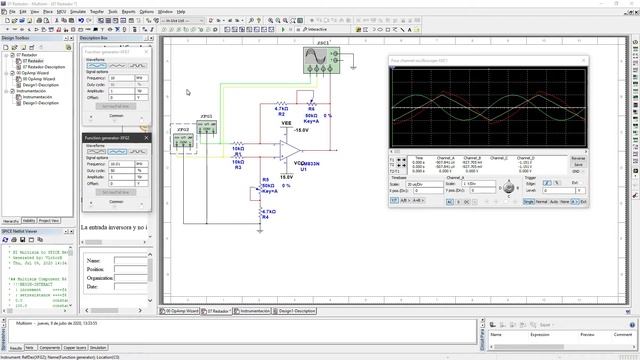Click the XSC1 oscilloscope instrument on schematic

pos(321,60)
